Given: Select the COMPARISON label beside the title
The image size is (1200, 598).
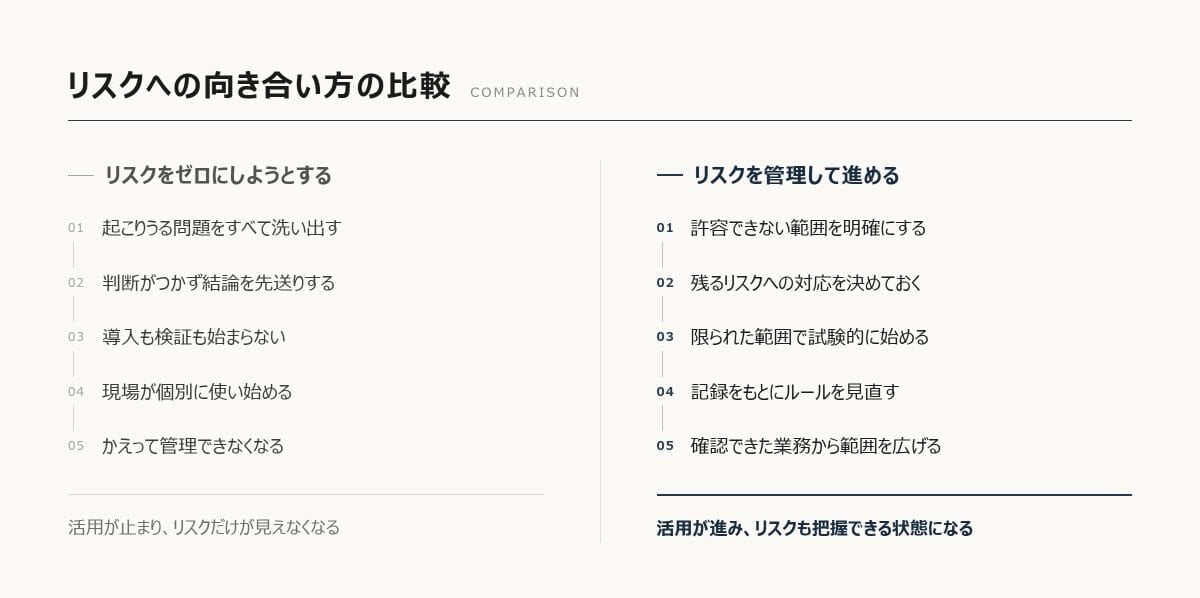Looking at the screenshot, I should [525, 92].
